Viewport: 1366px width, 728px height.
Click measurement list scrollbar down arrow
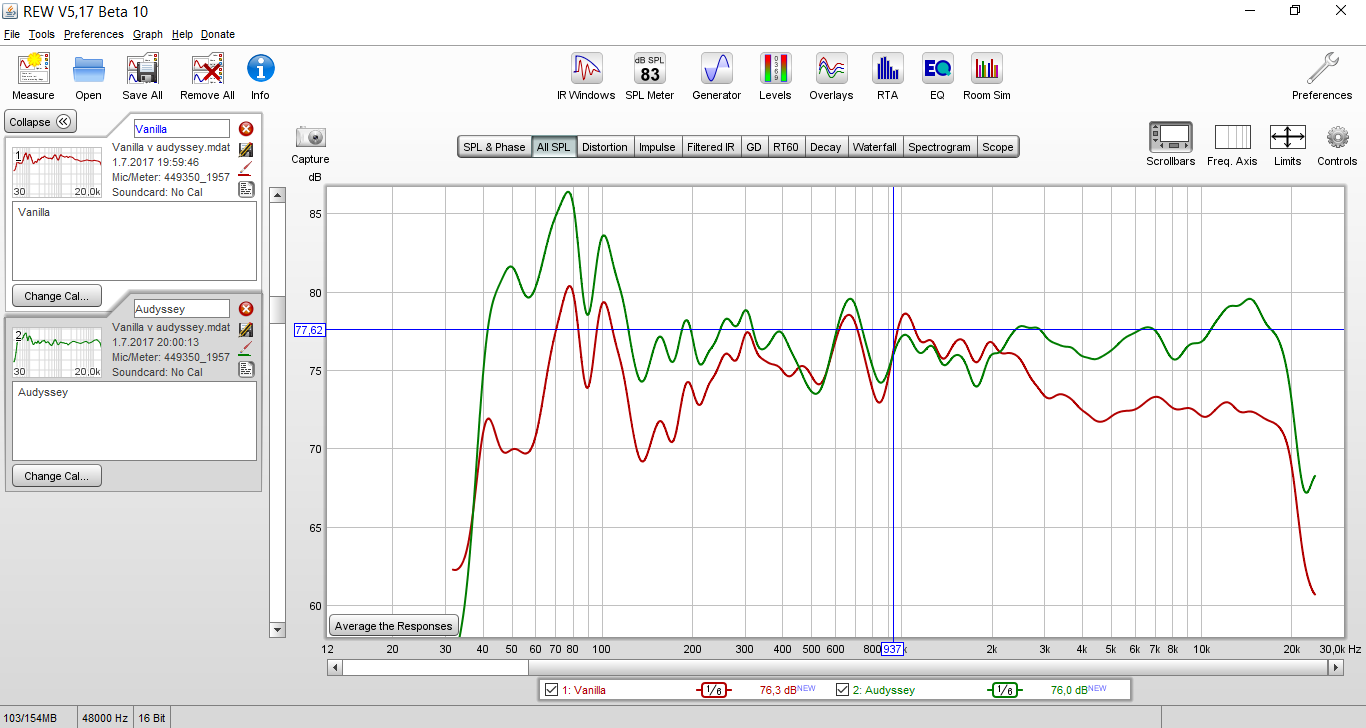[x=278, y=630]
